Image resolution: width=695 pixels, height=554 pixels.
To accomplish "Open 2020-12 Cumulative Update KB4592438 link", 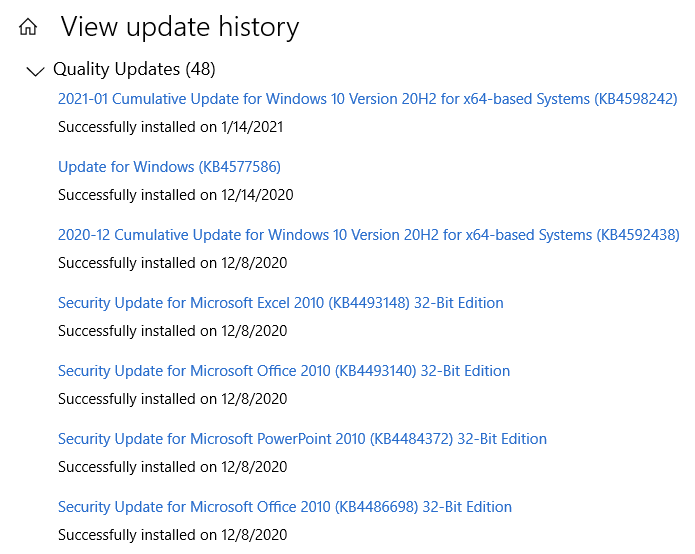I will point(368,235).
